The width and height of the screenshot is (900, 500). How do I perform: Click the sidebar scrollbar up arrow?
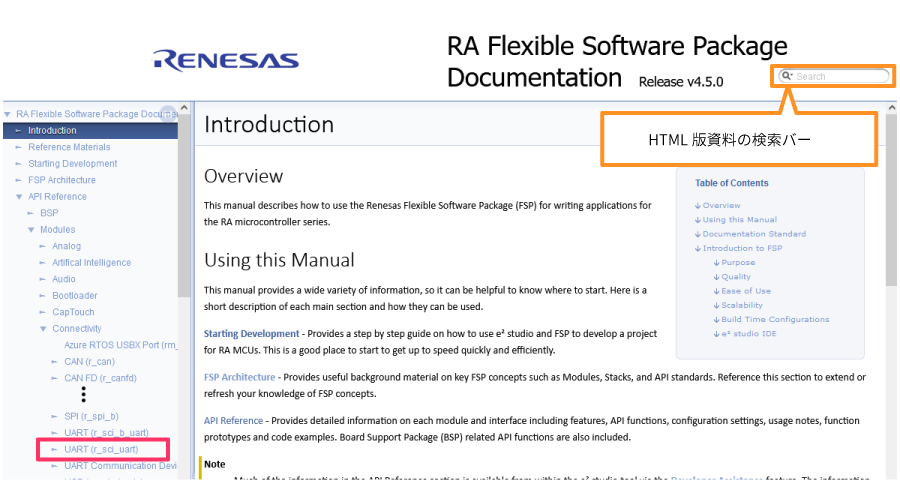[x=184, y=107]
